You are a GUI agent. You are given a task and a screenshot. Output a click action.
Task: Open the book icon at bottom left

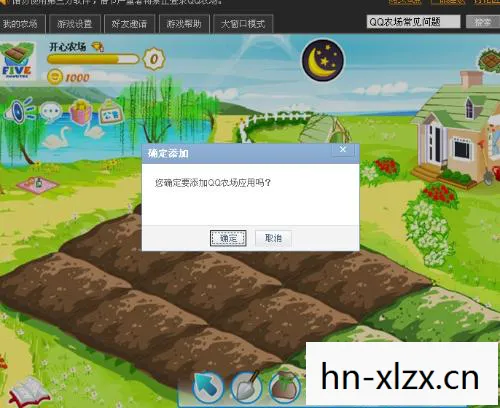click(x=29, y=392)
